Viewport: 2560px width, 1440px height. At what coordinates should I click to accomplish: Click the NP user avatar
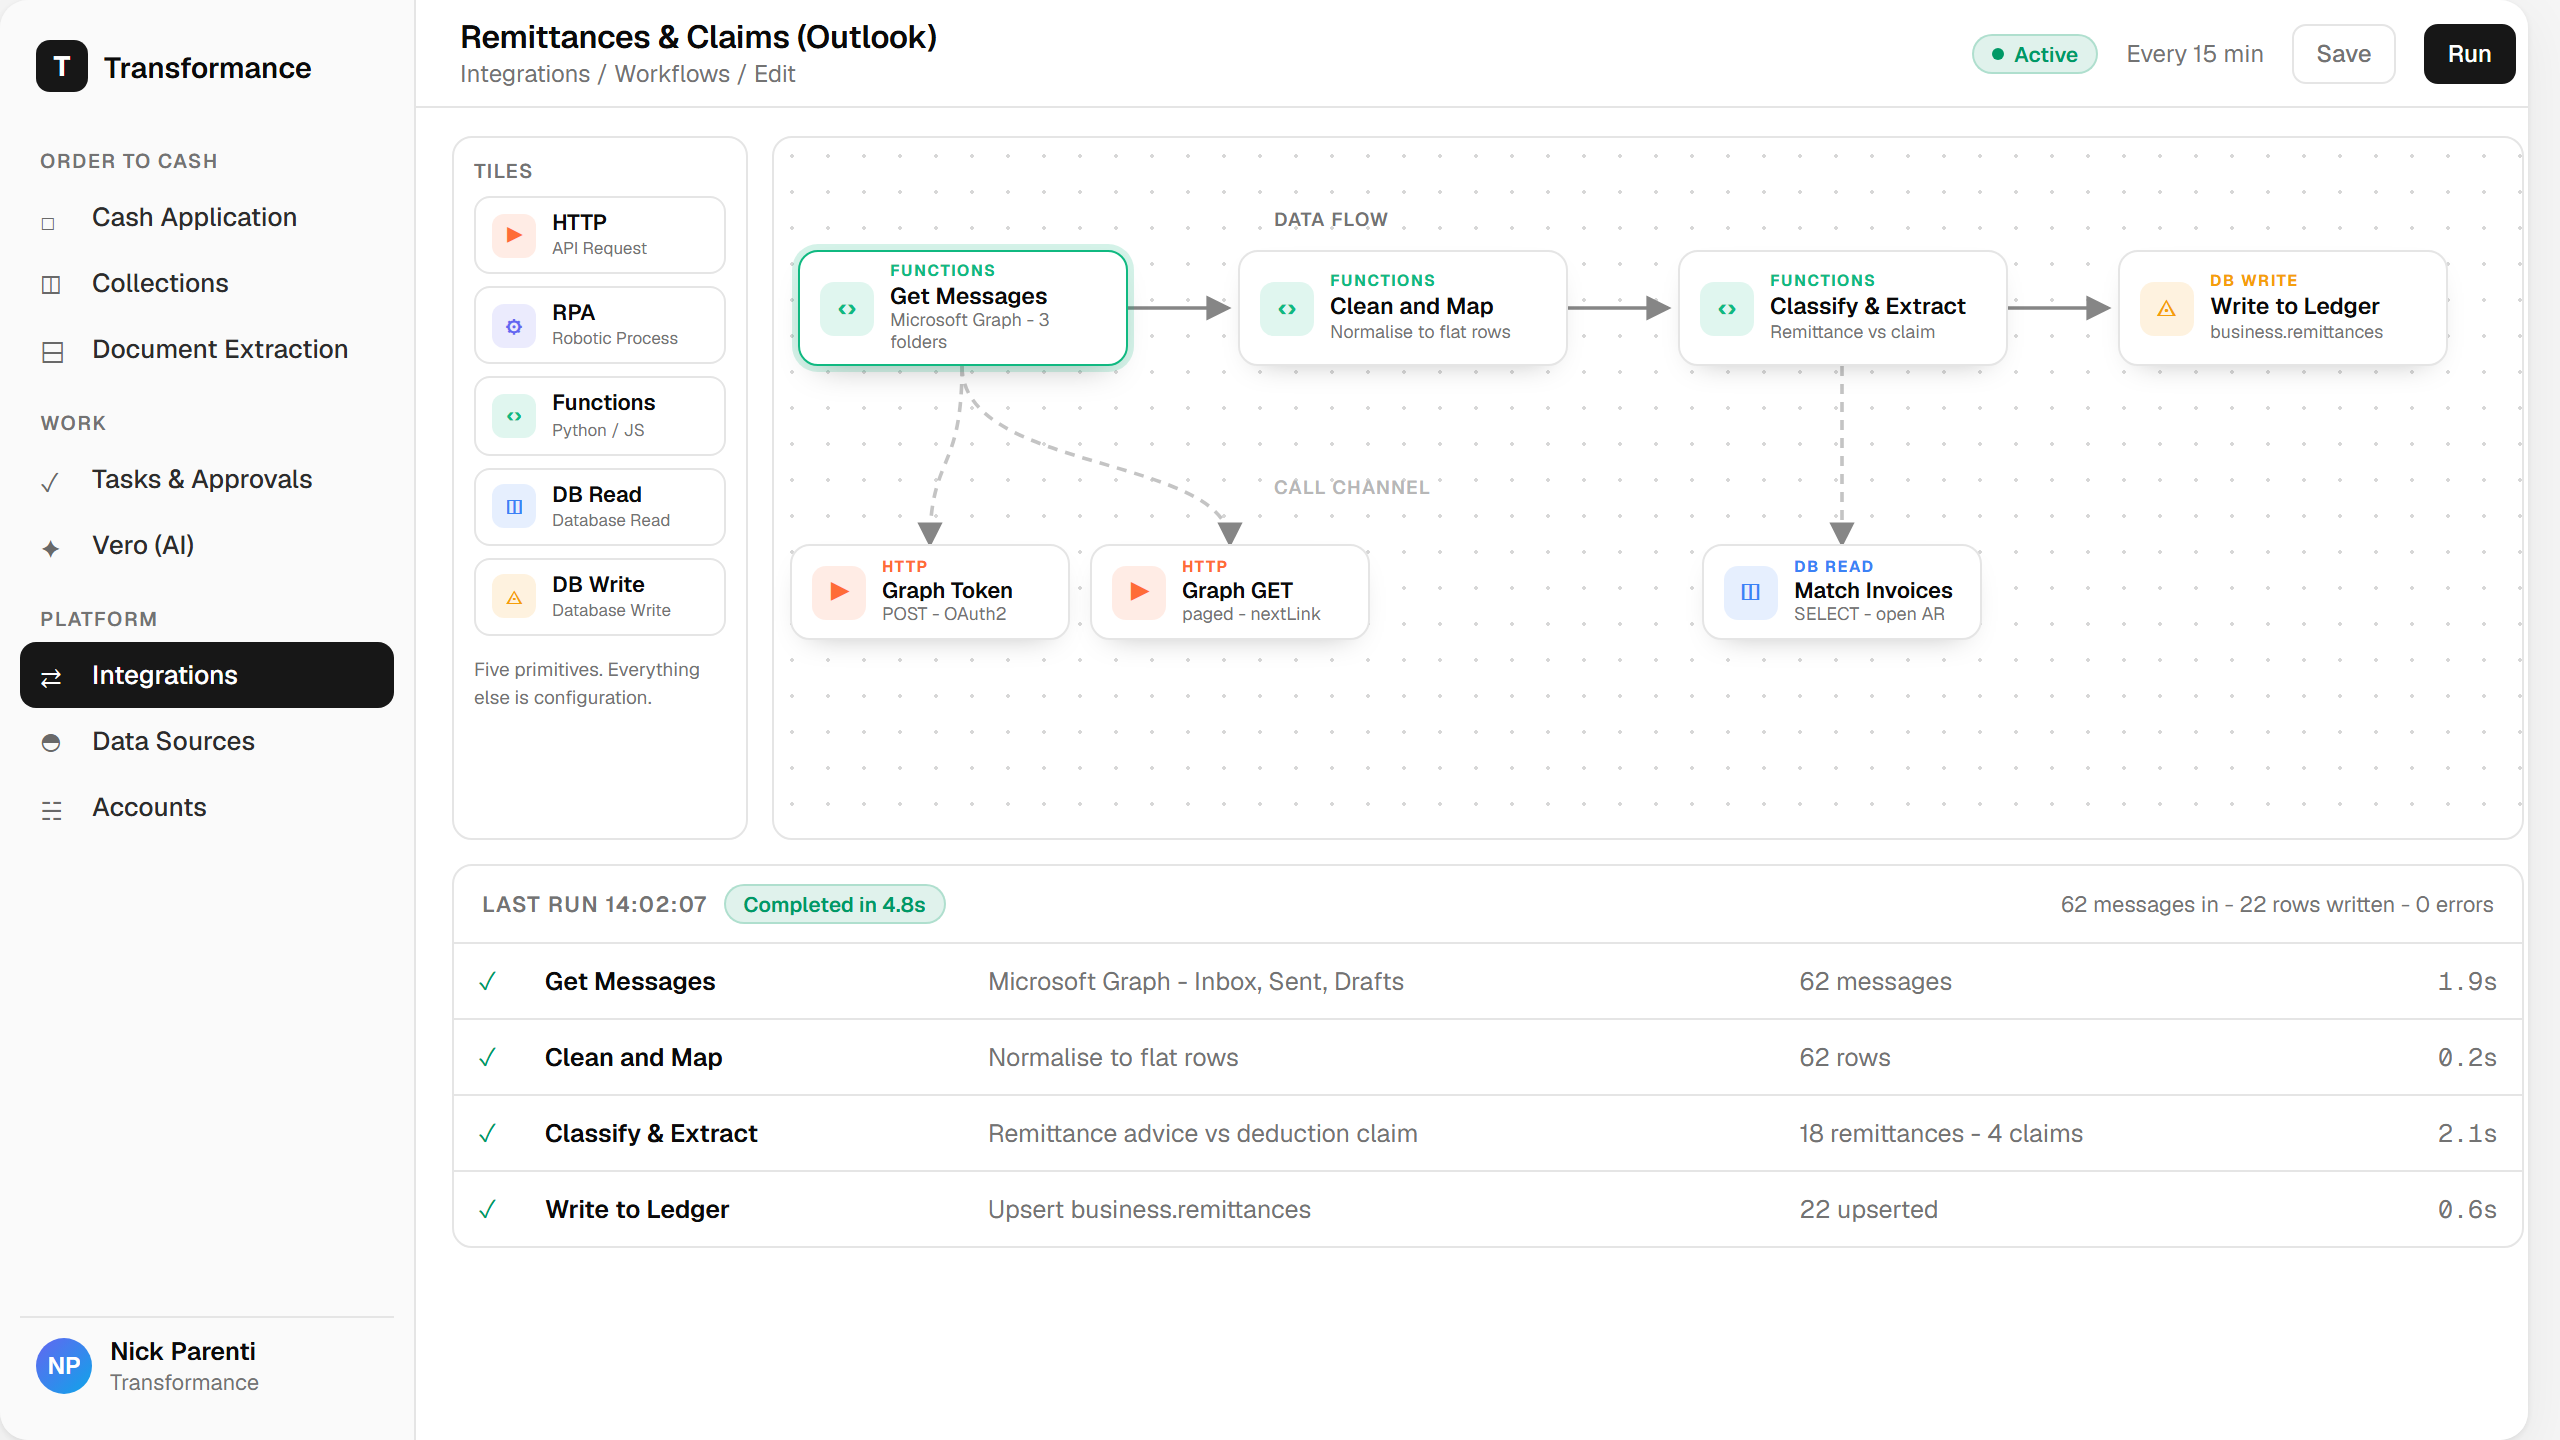coord(64,1366)
